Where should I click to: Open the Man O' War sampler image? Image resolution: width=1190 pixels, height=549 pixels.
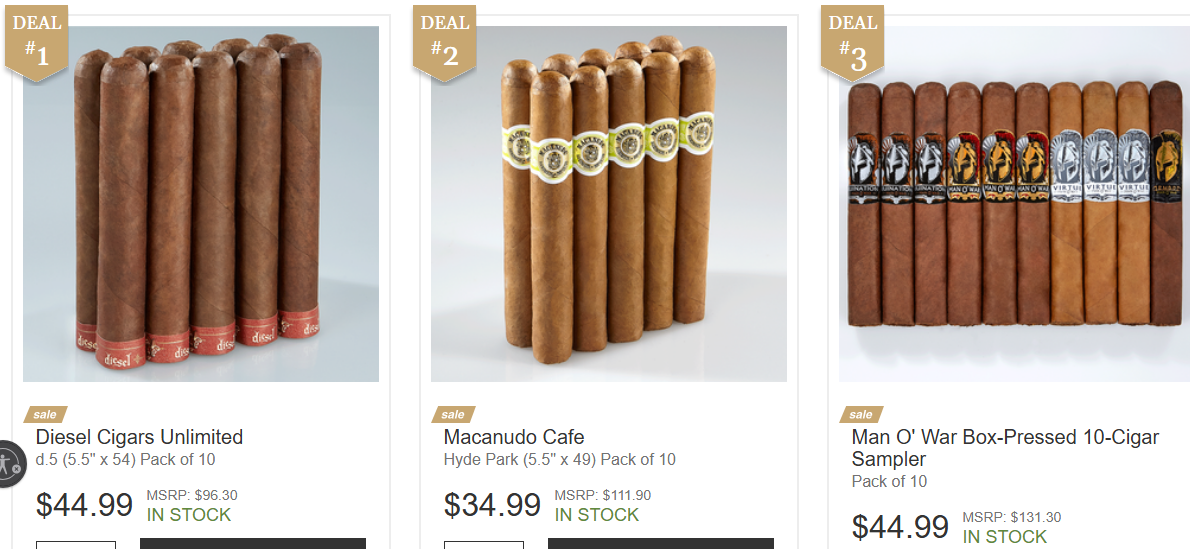coord(1015,204)
